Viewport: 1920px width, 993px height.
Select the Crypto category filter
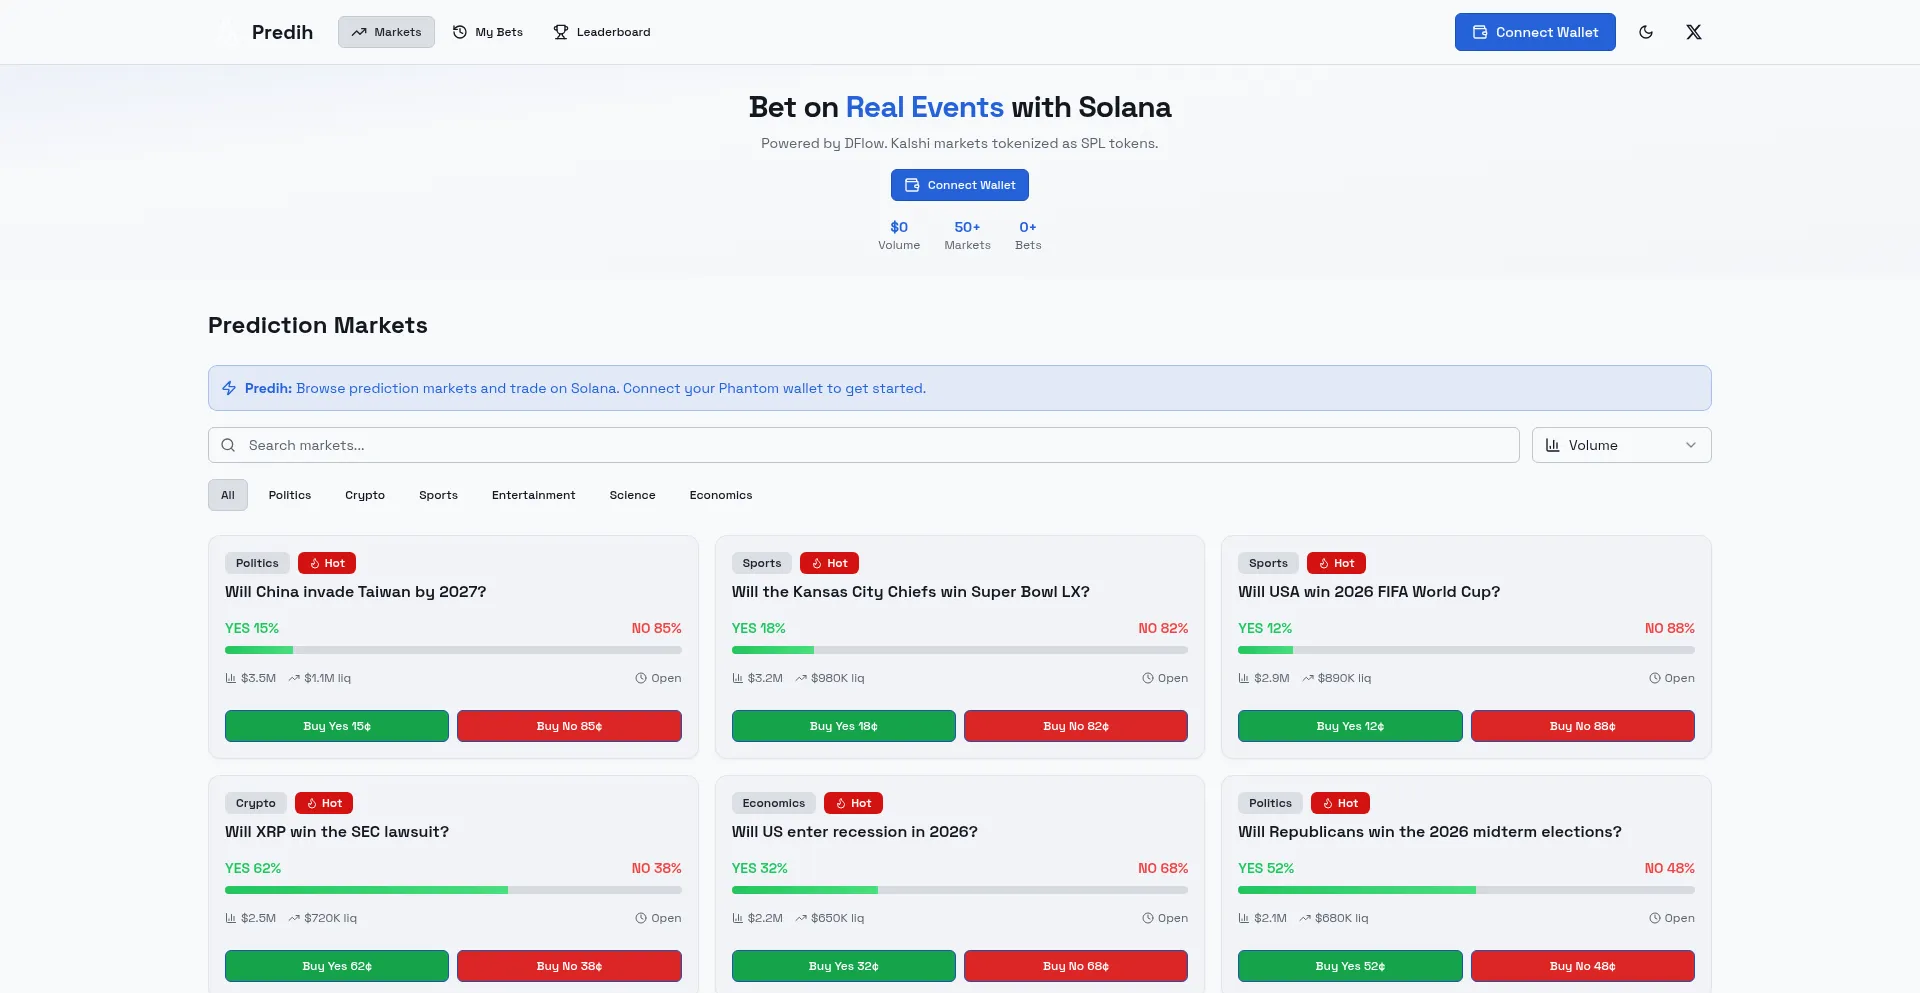click(x=365, y=495)
